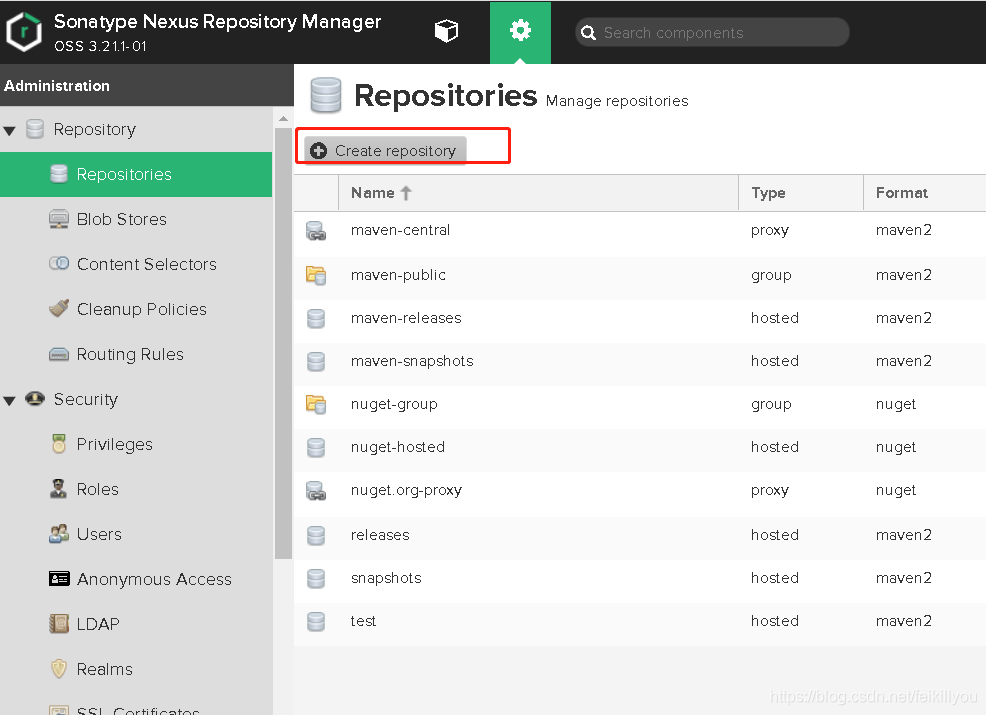
Task: Click the Cleanup Policies broom icon
Action: [x=59, y=309]
